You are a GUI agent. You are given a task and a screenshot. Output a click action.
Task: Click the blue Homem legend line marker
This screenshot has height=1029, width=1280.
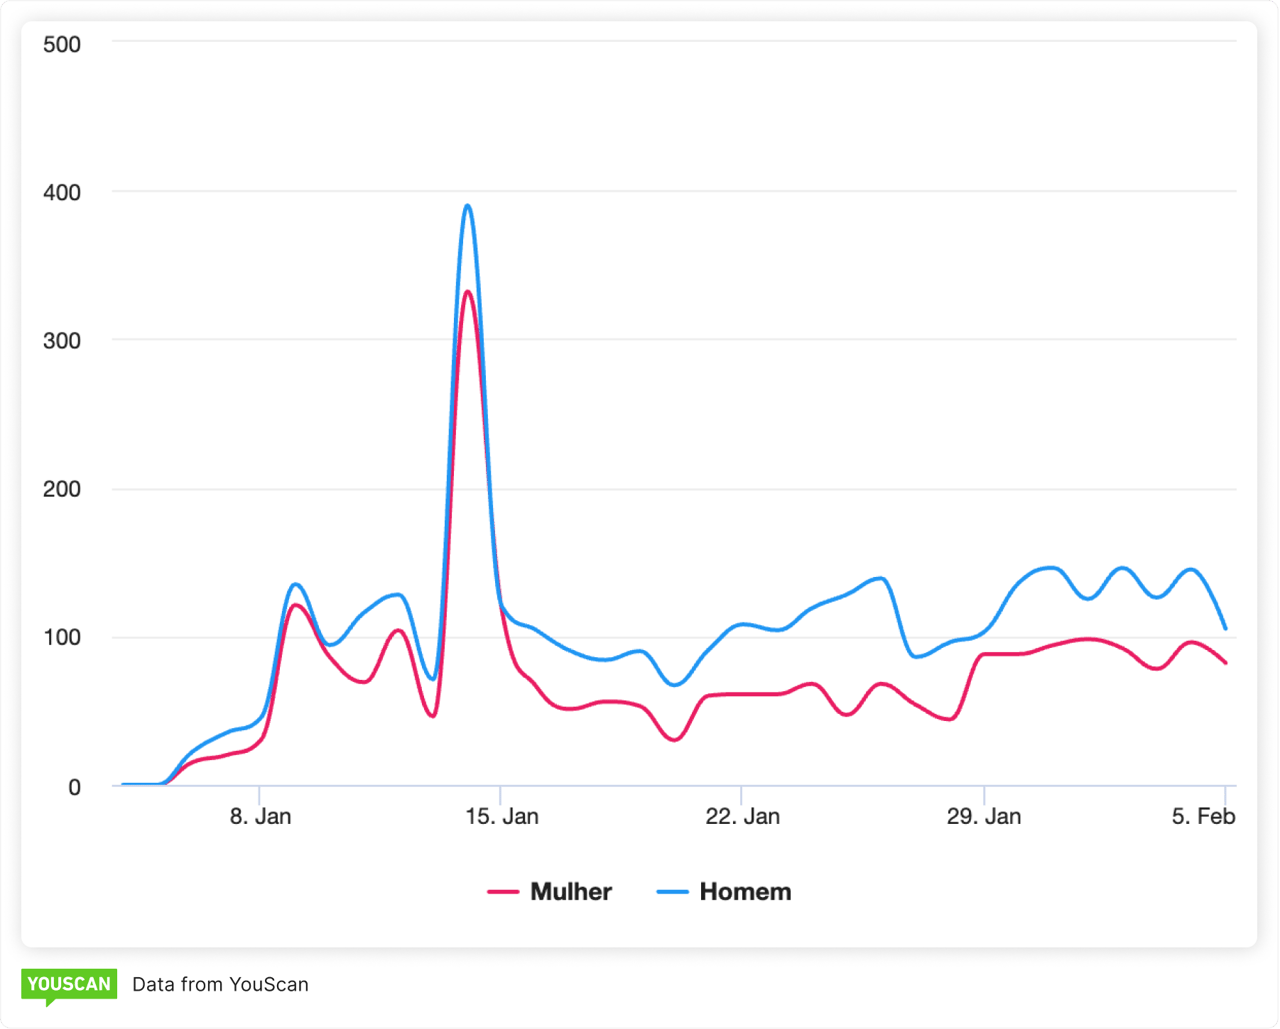pos(673,891)
